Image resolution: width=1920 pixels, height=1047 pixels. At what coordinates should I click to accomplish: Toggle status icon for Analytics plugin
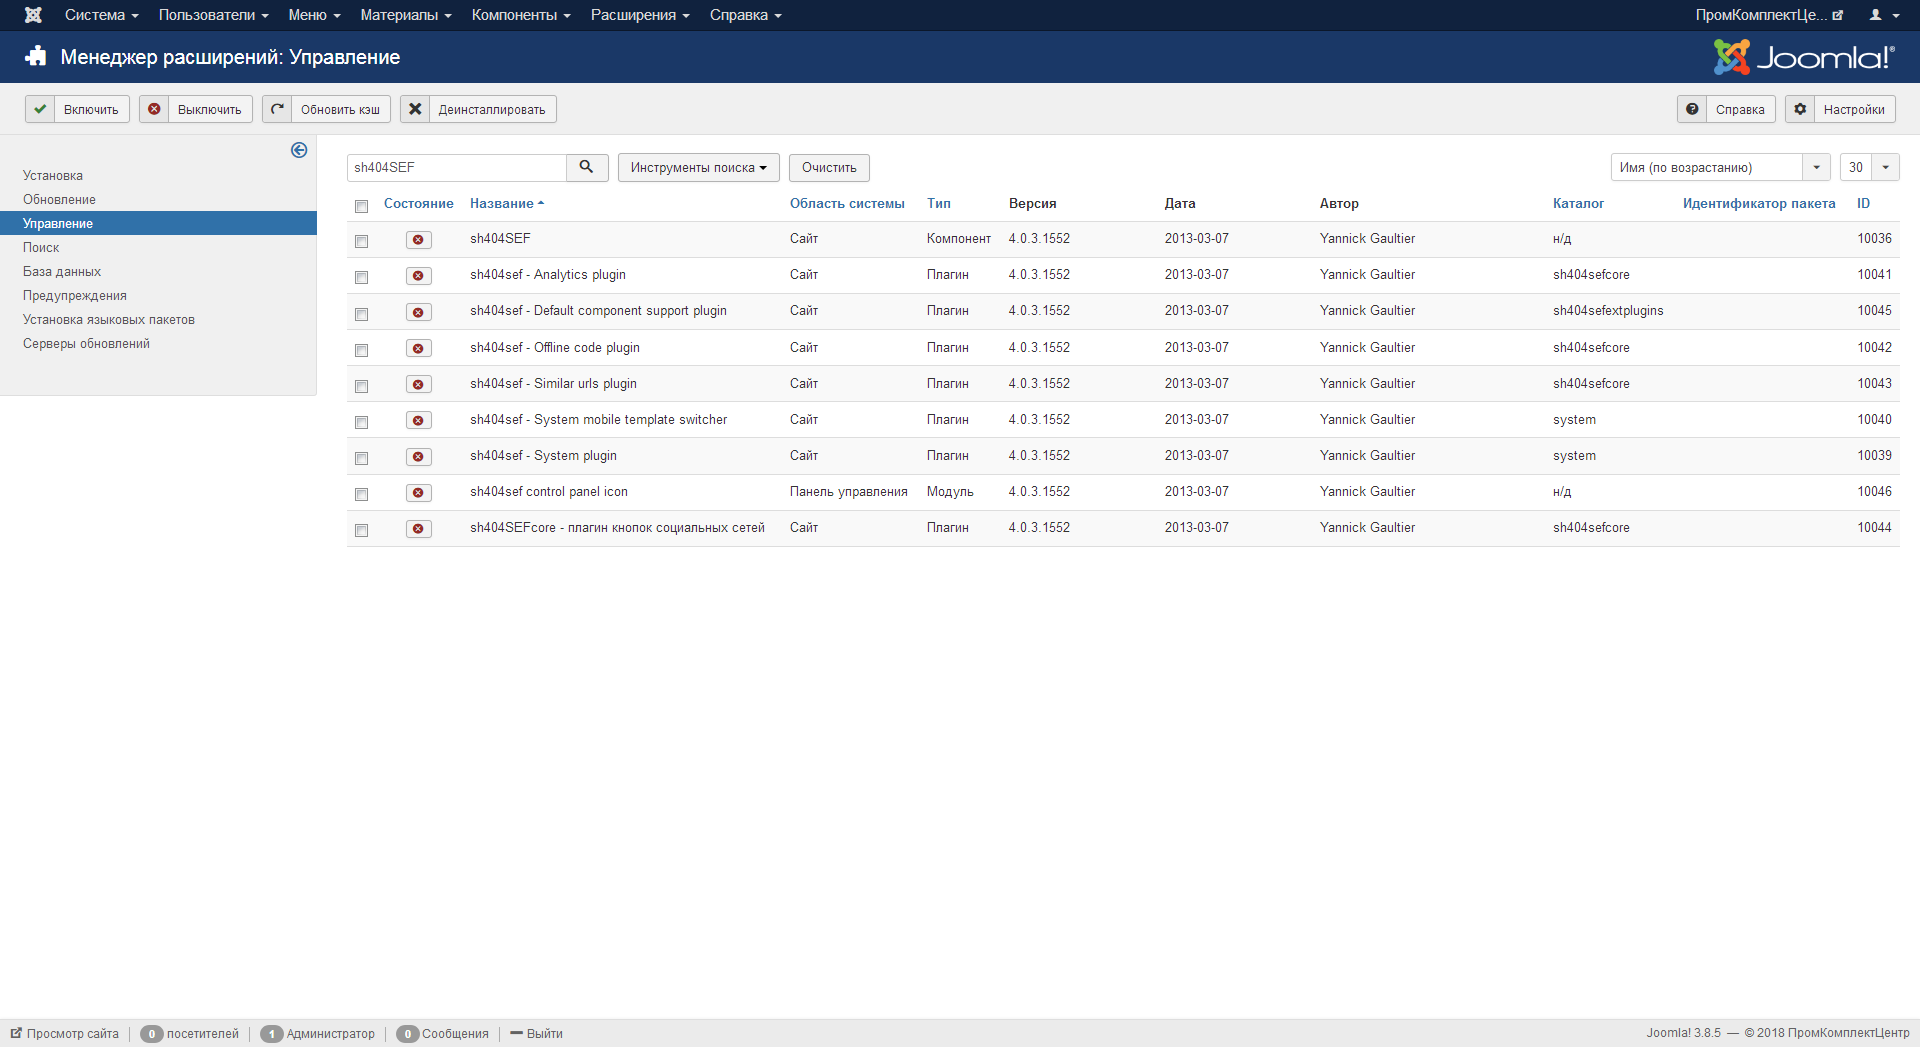click(x=418, y=276)
